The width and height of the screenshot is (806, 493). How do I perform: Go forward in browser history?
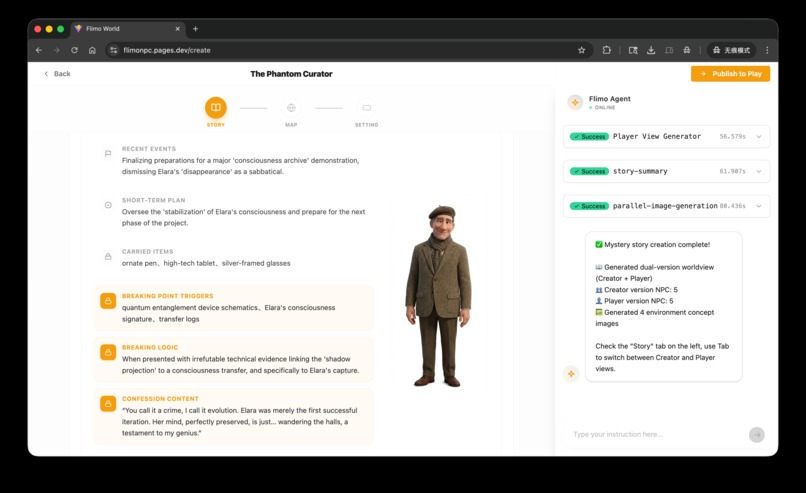tap(57, 50)
